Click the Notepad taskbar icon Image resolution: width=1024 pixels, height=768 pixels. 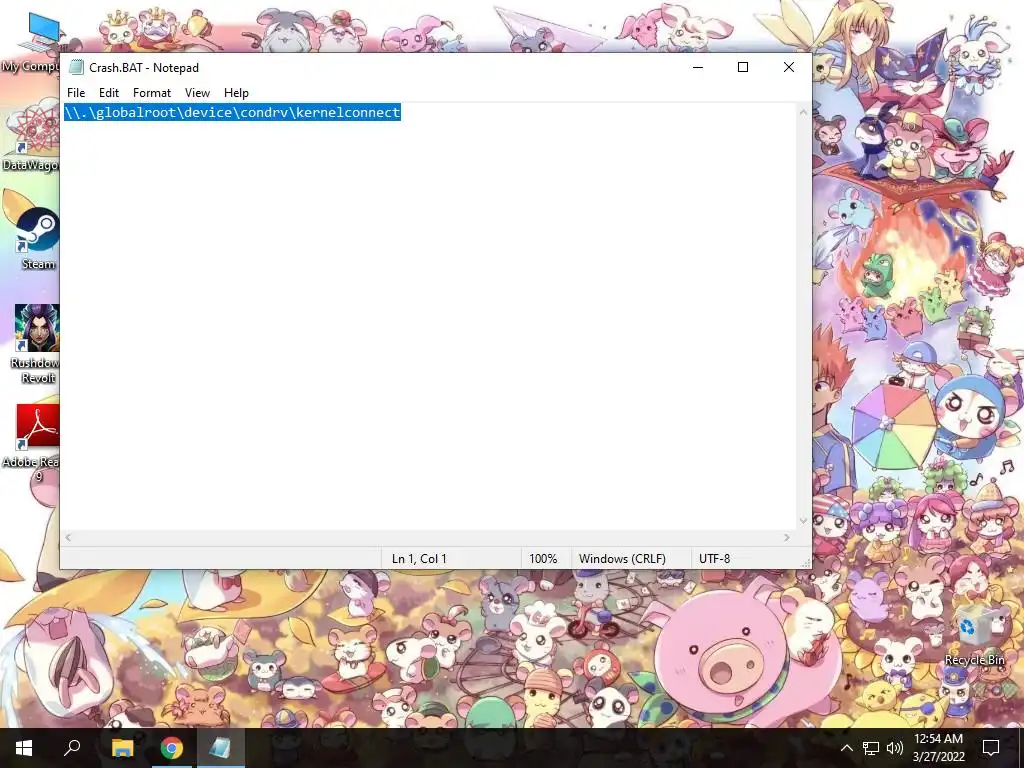(220, 748)
